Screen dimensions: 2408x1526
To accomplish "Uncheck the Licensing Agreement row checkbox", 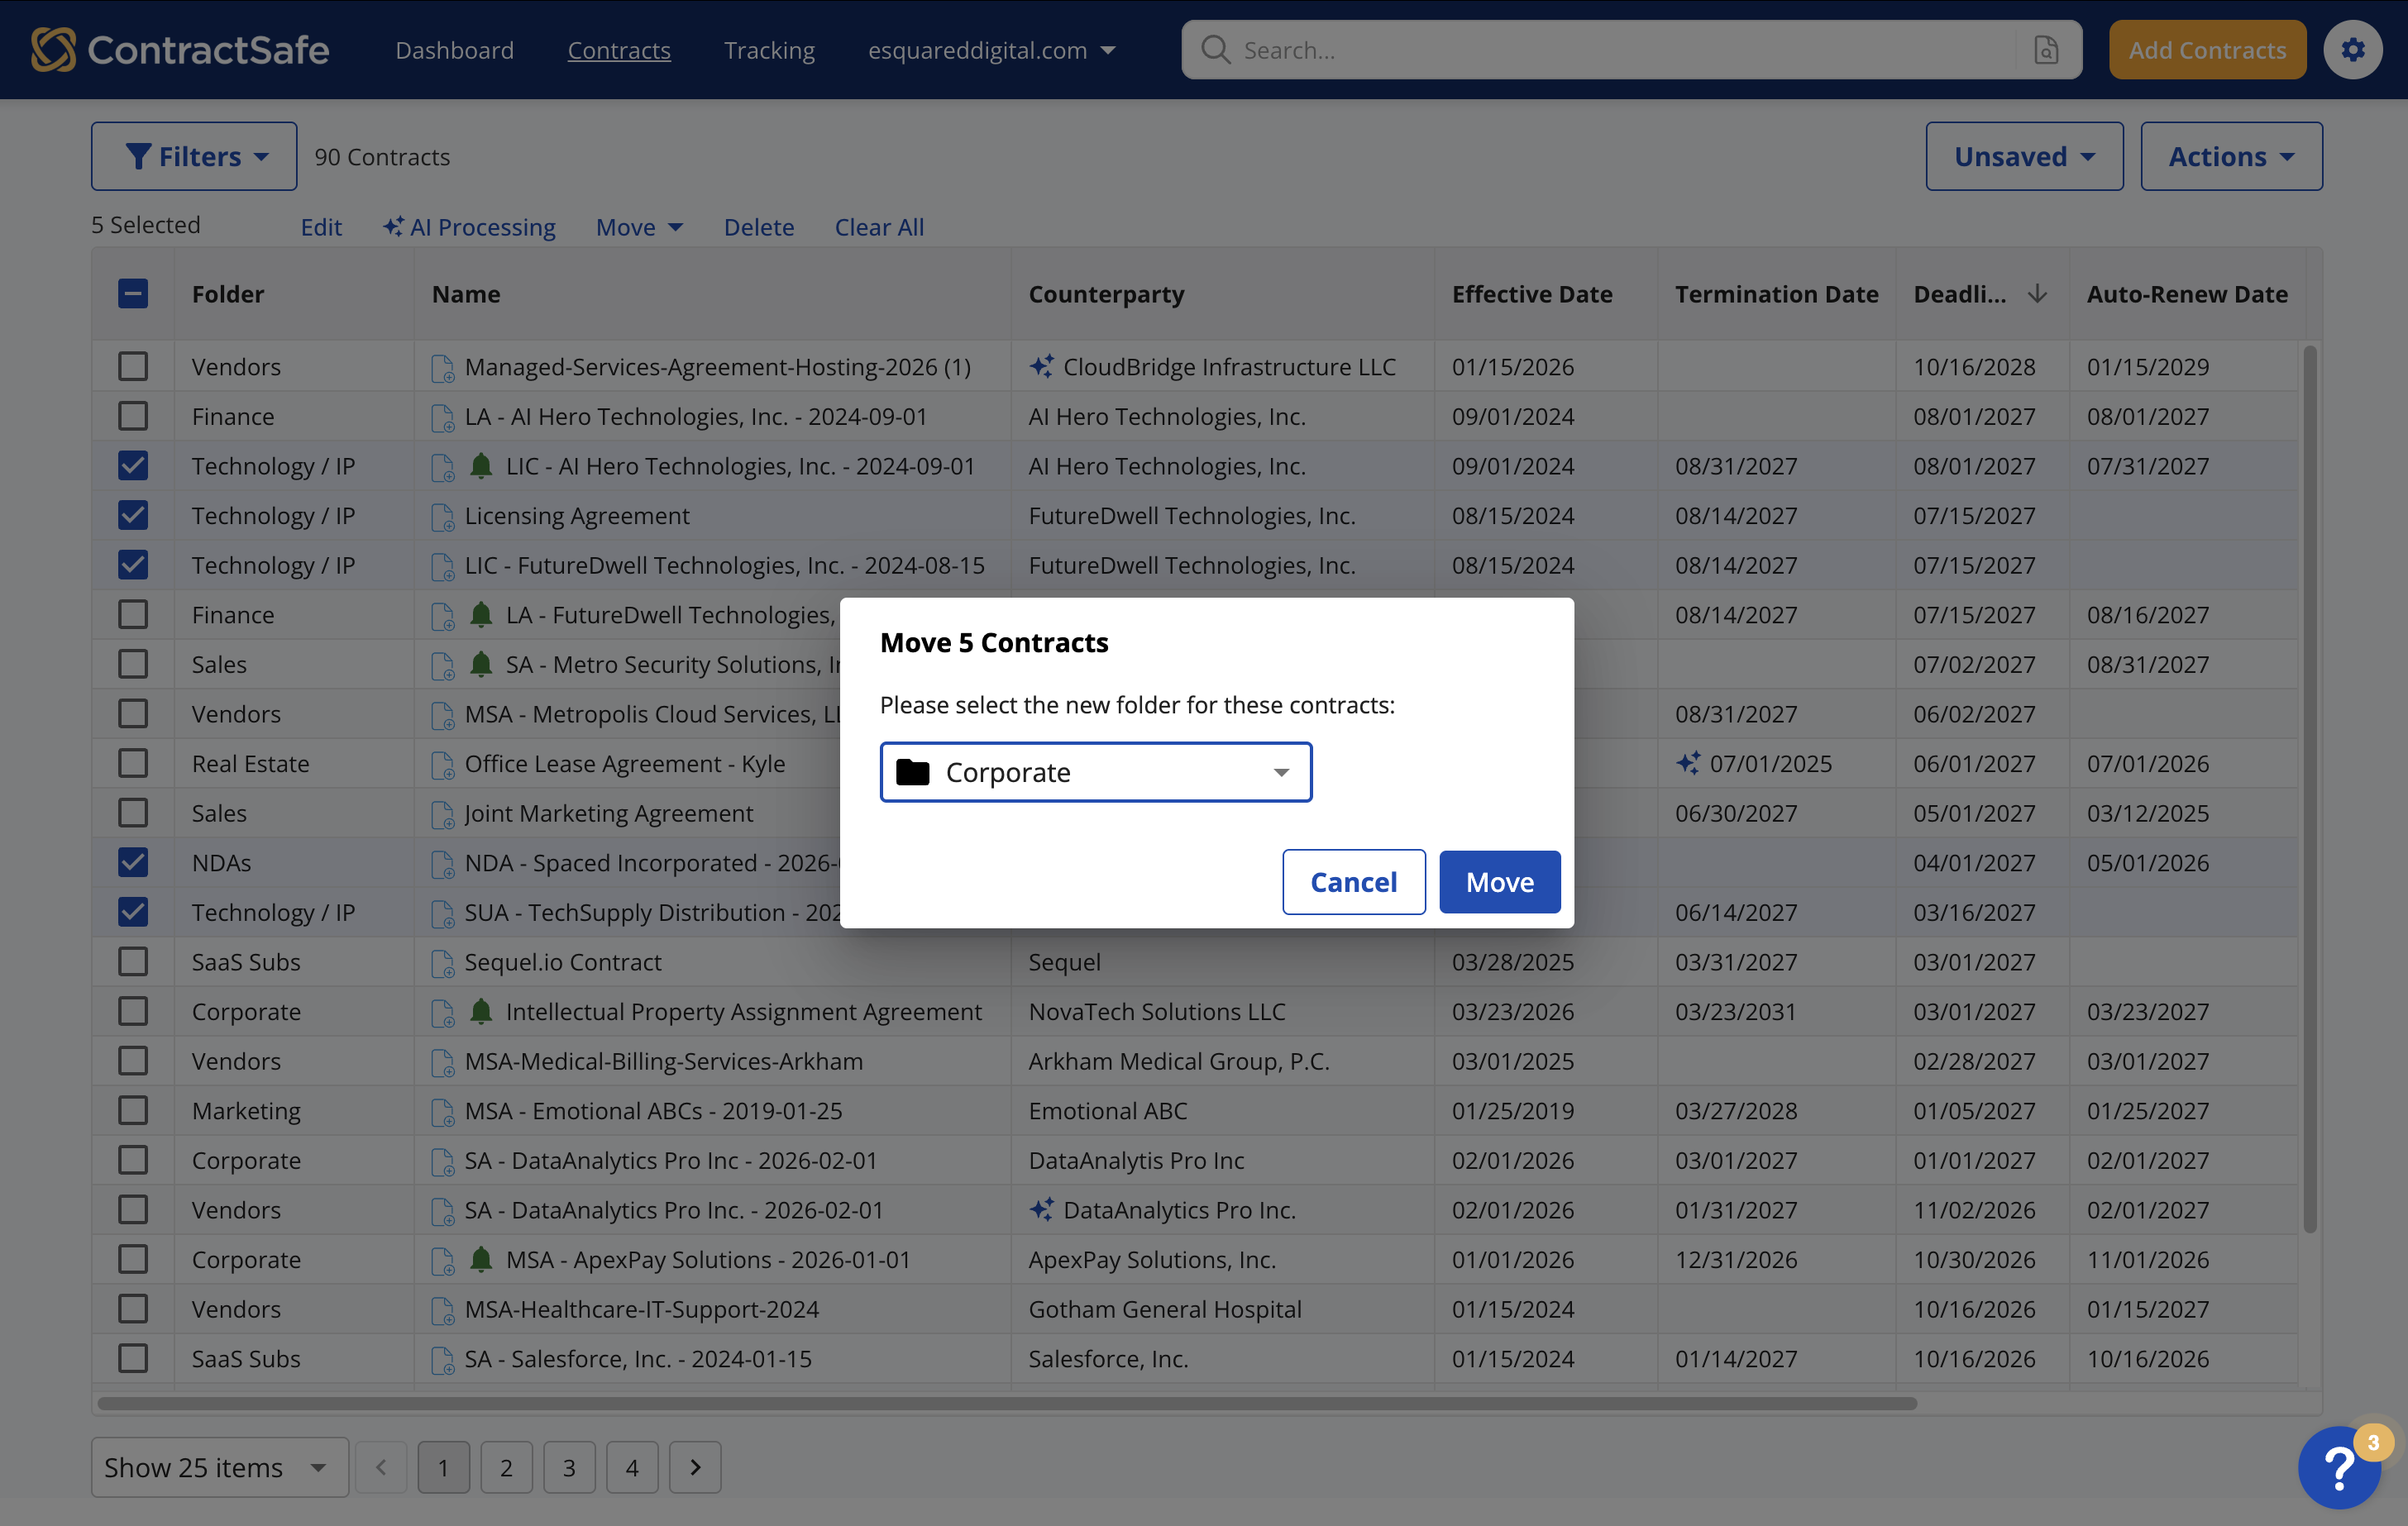I will 133,515.
